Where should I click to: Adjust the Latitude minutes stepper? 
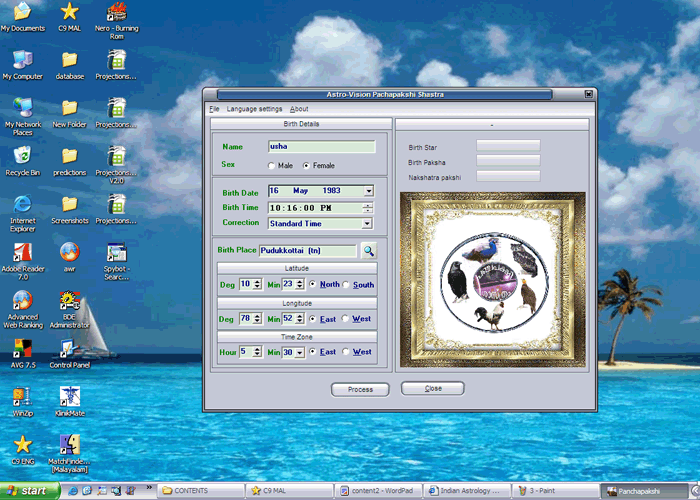[x=300, y=284]
